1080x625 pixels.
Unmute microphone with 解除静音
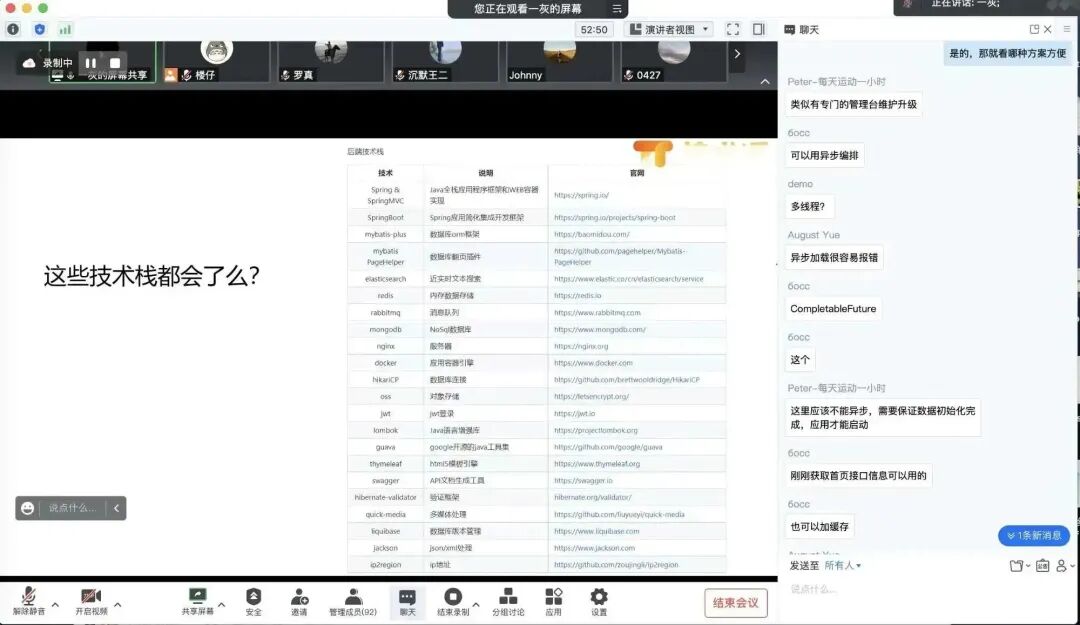[x=29, y=602]
